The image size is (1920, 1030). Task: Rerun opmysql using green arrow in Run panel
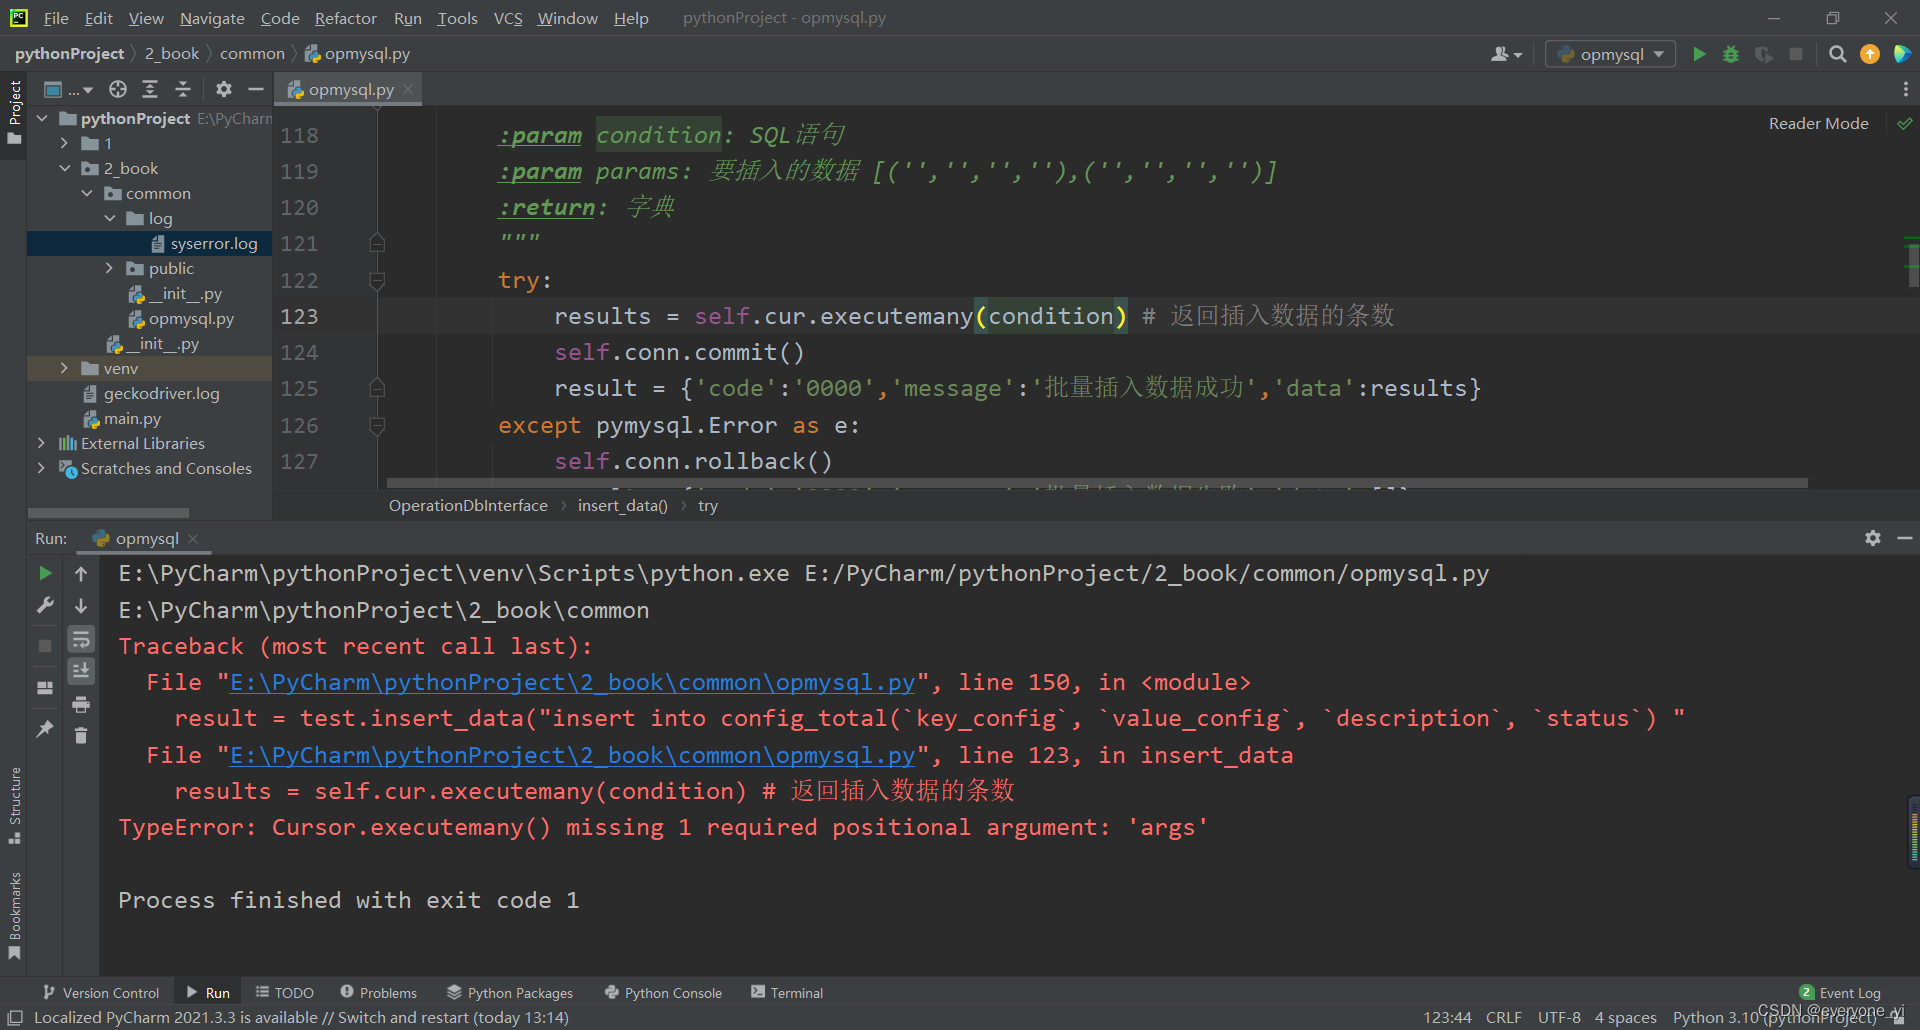(45, 573)
